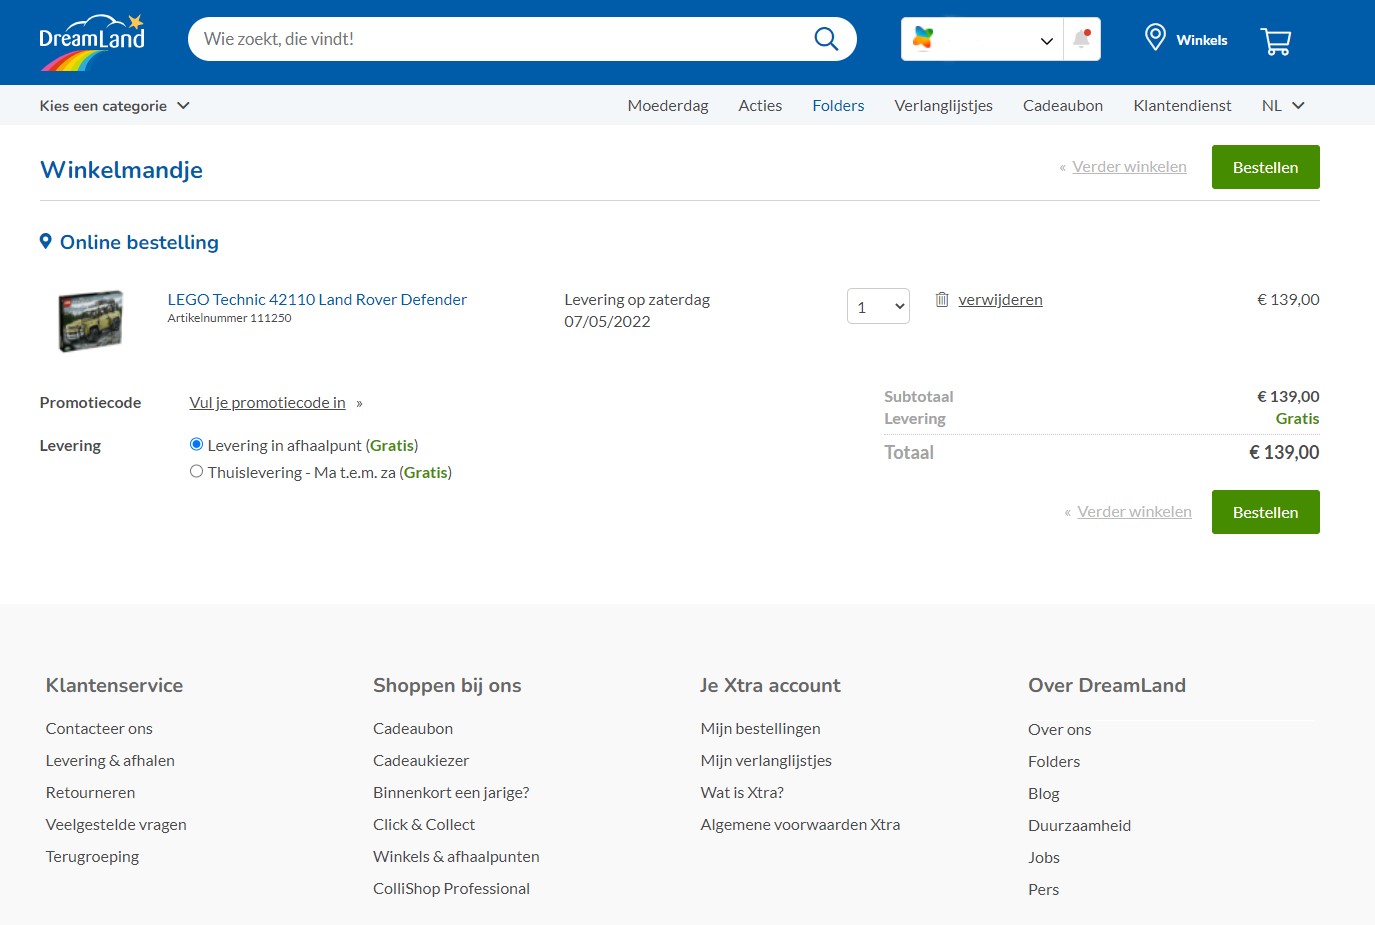The image size is (1375, 925).
Task: Select Levering in afhaalpunt radio button
Action: pos(196,444)
